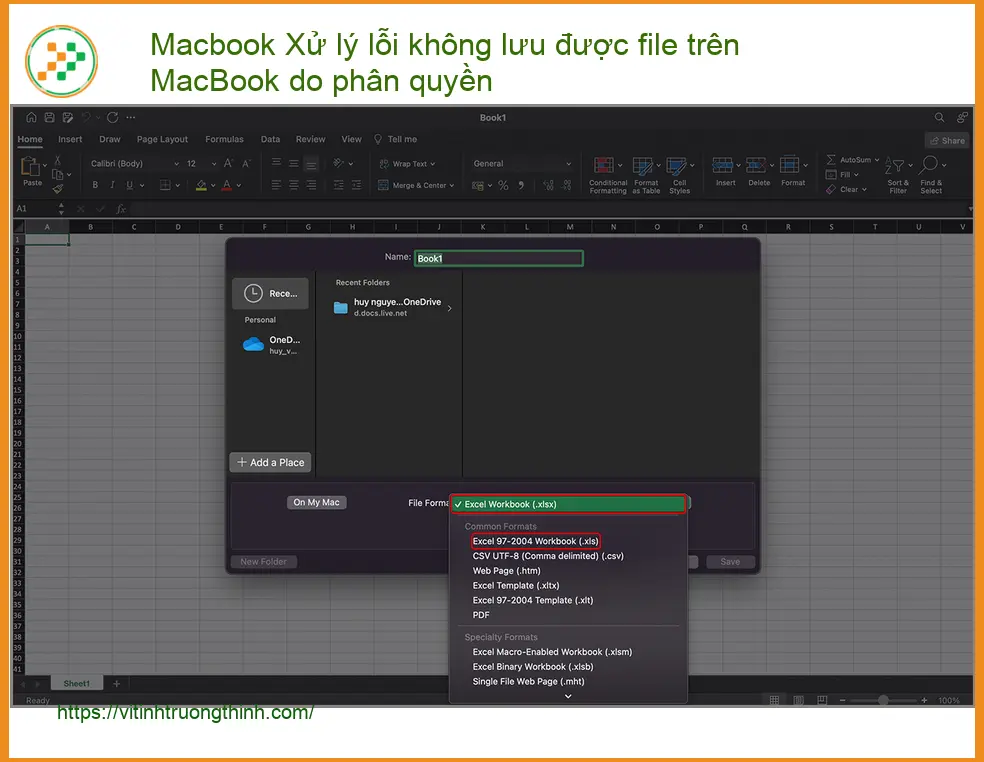Screen dimensions: 984x762
Task: Click Format cells icon in ribbon
Action: pos(789,165)
